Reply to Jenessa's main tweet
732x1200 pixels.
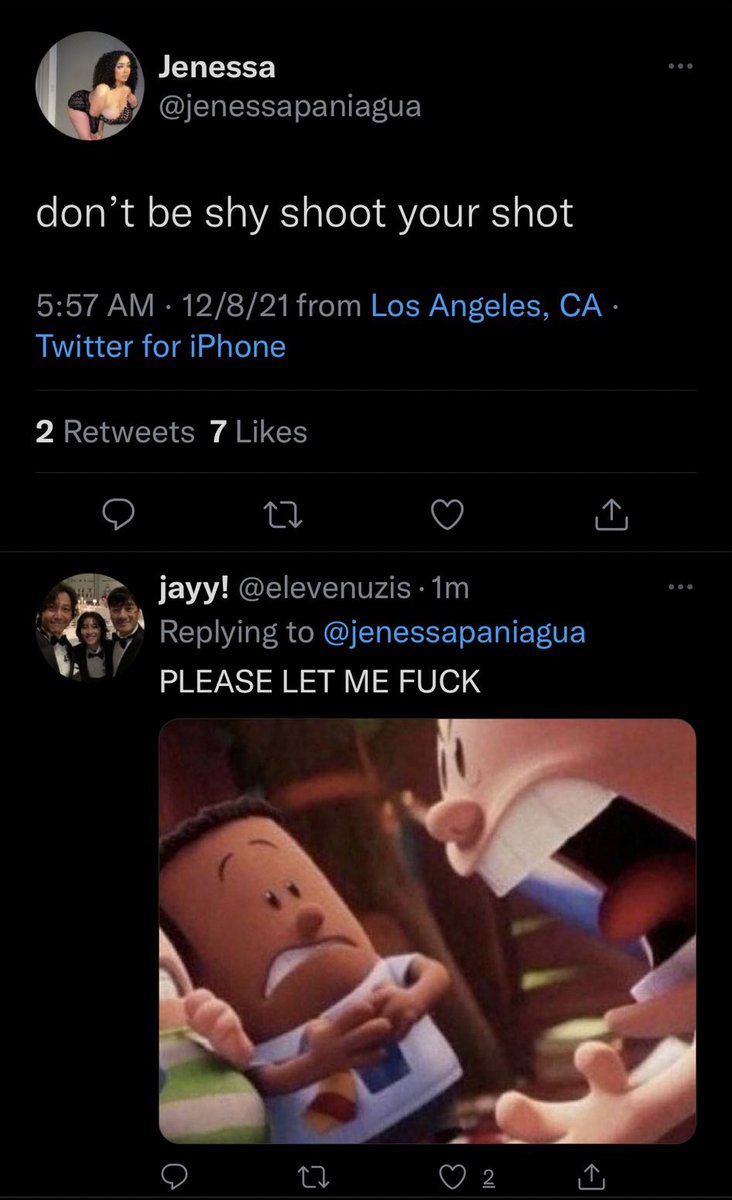120,514
